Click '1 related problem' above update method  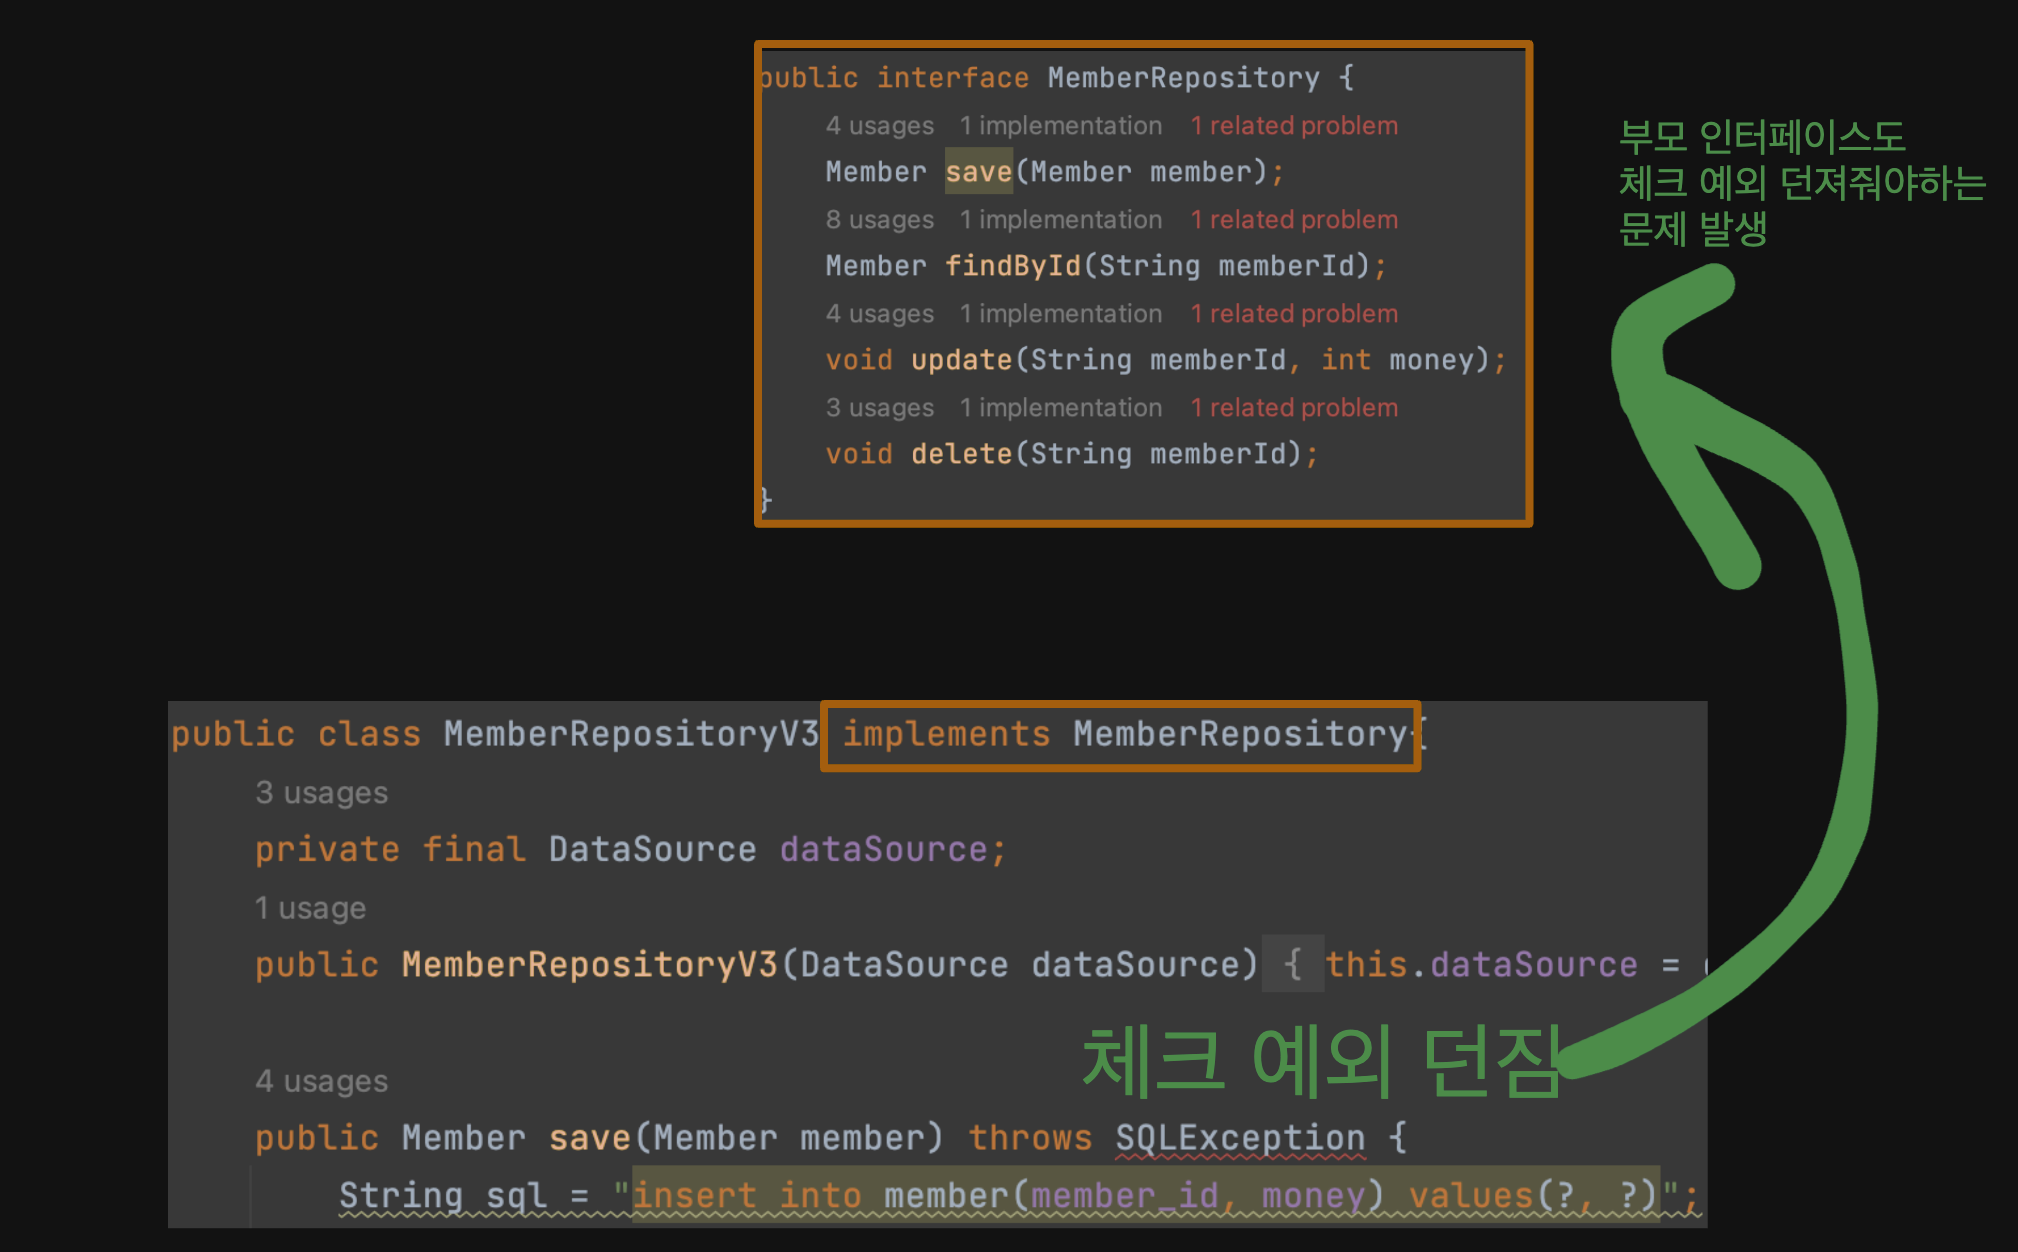point(1294,314)
